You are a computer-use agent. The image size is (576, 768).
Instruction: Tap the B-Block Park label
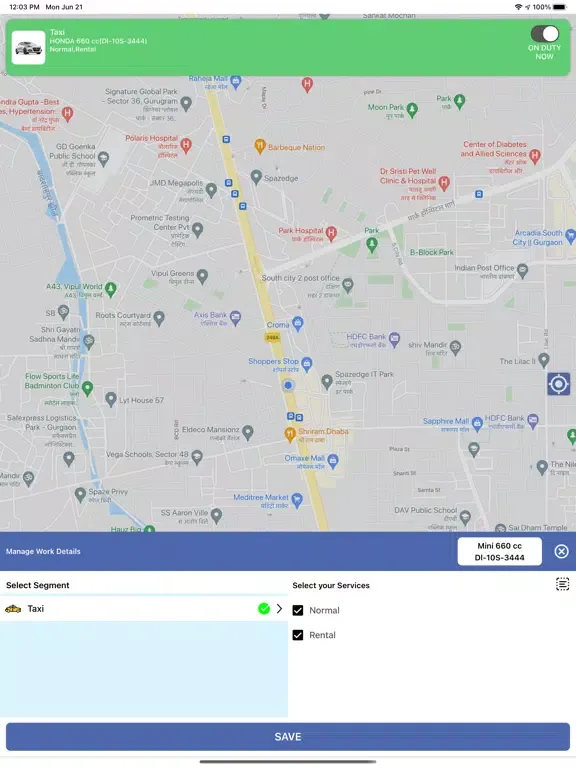coord(432,252)
